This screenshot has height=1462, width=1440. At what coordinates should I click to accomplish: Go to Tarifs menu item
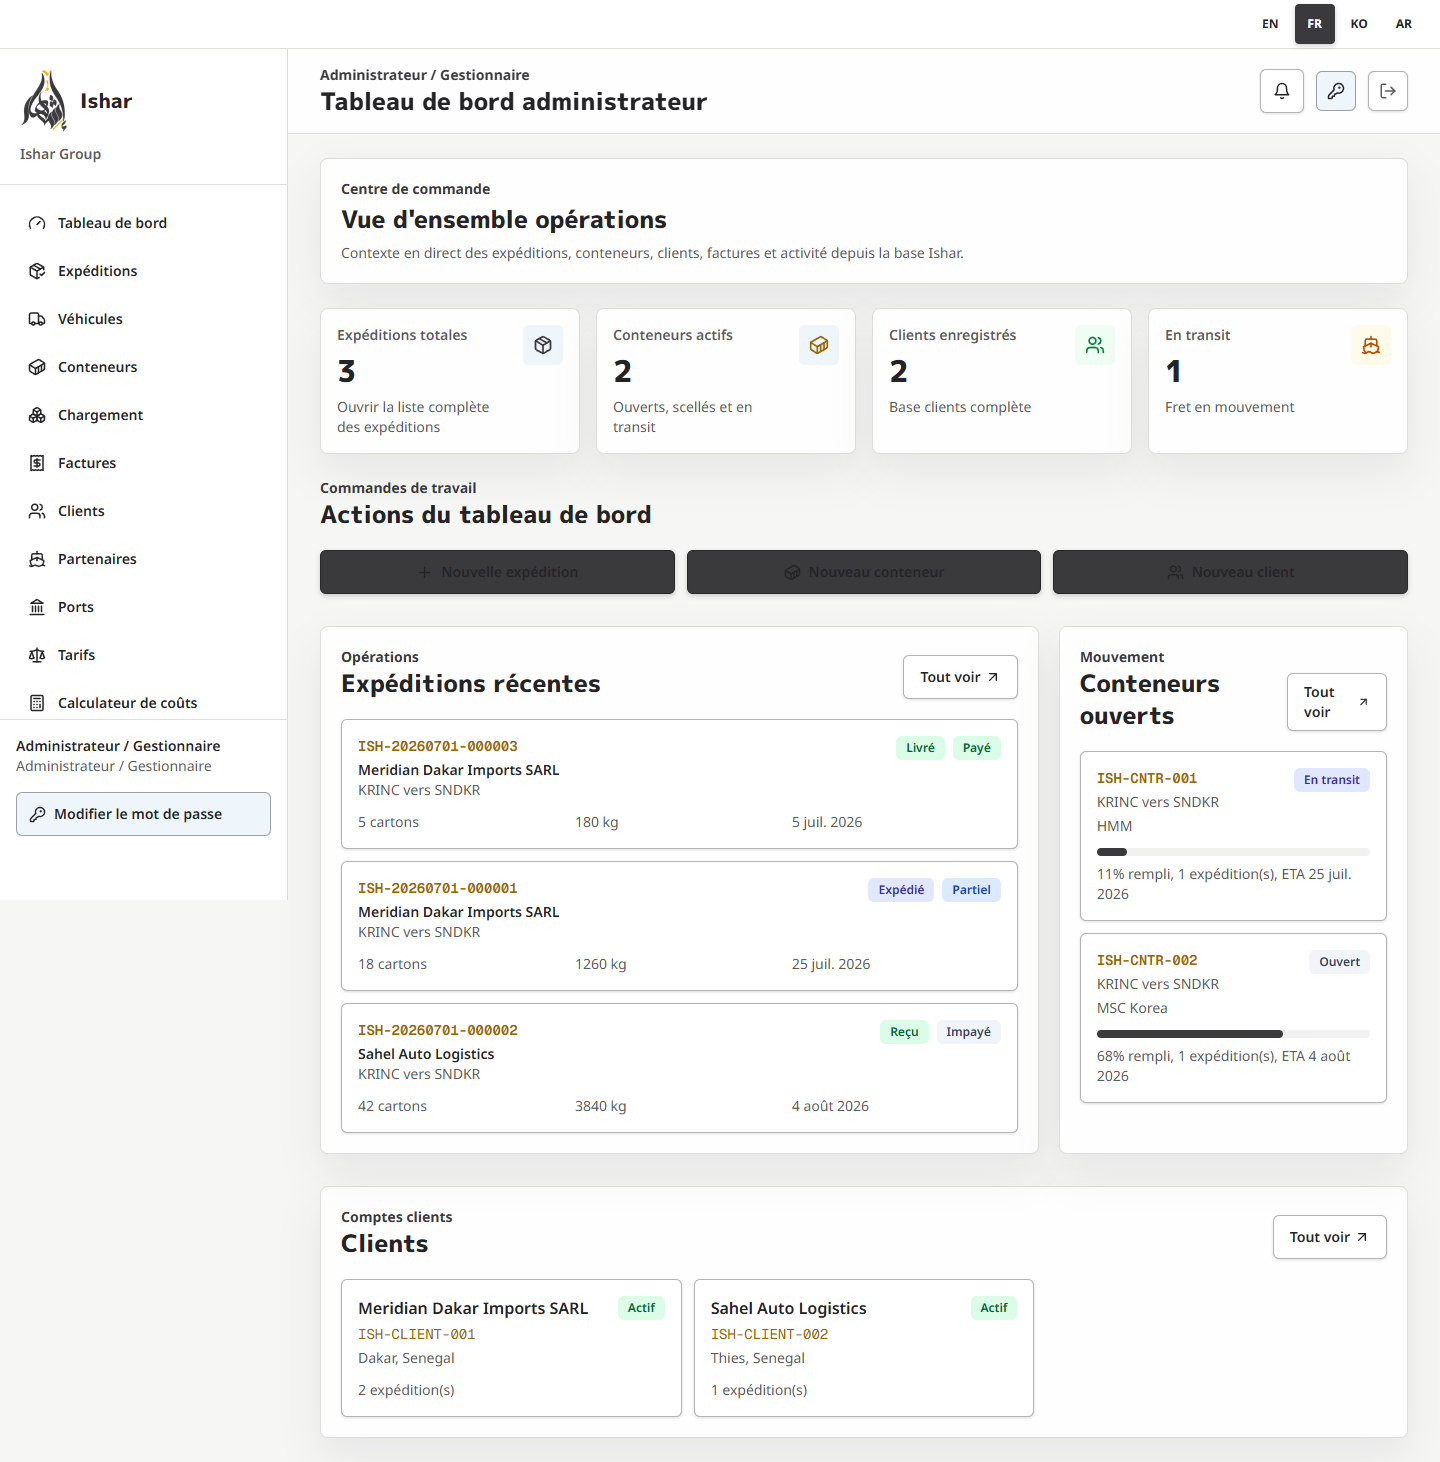(143, 655)
